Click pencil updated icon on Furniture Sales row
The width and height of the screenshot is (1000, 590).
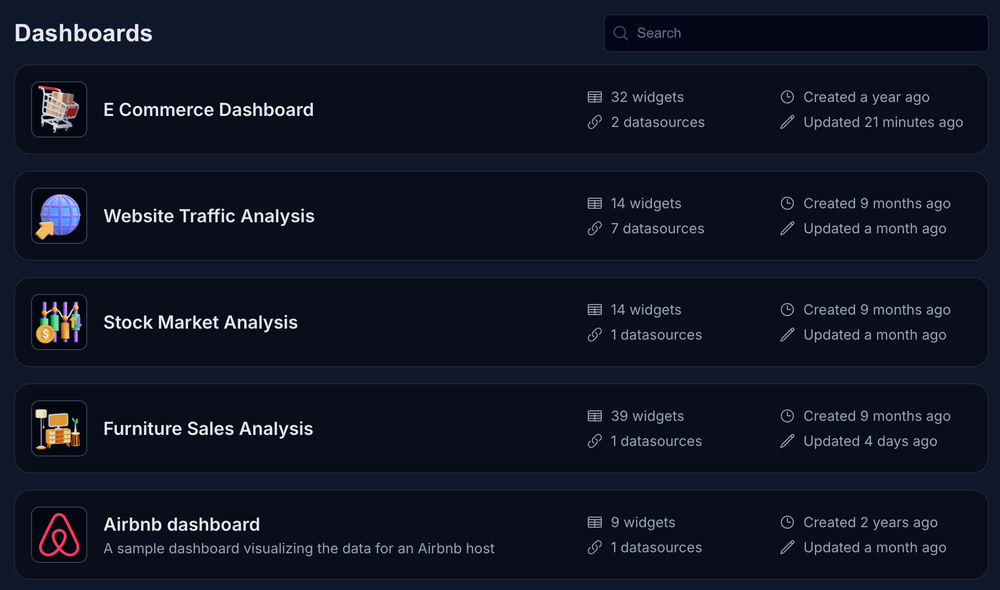(x=787, y=441)
